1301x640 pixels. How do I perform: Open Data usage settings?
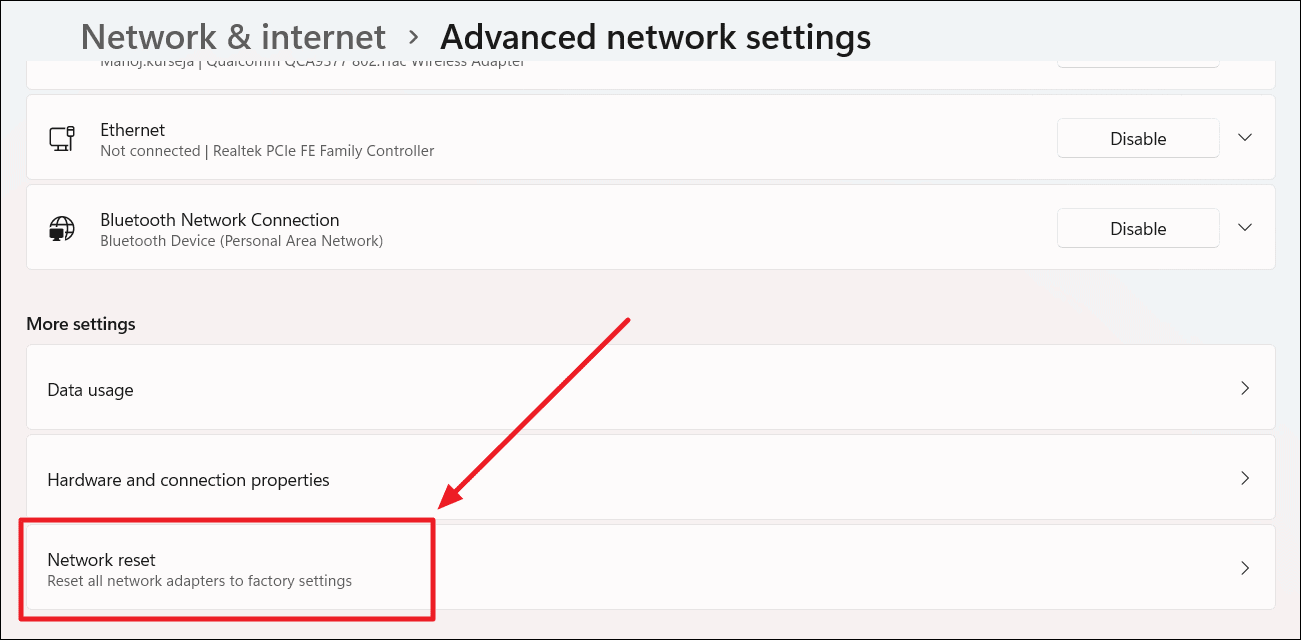(400, 388)
